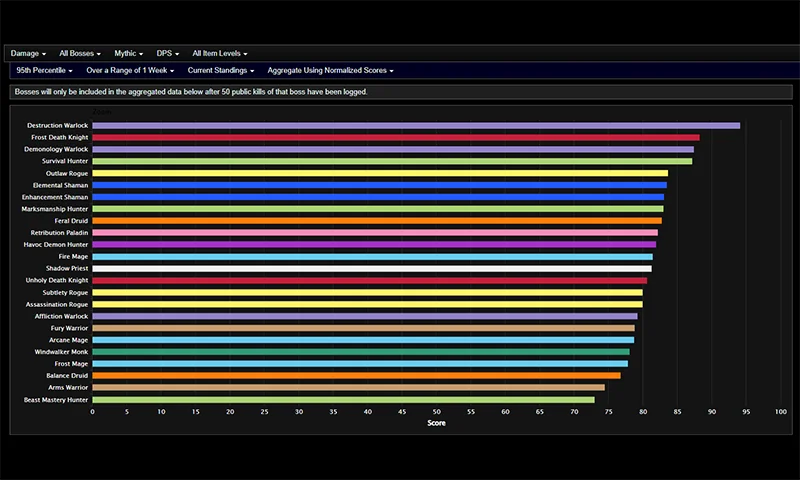Select the Survival Hunter green bar
The image size is (800, 480).
tap(392, 161)
